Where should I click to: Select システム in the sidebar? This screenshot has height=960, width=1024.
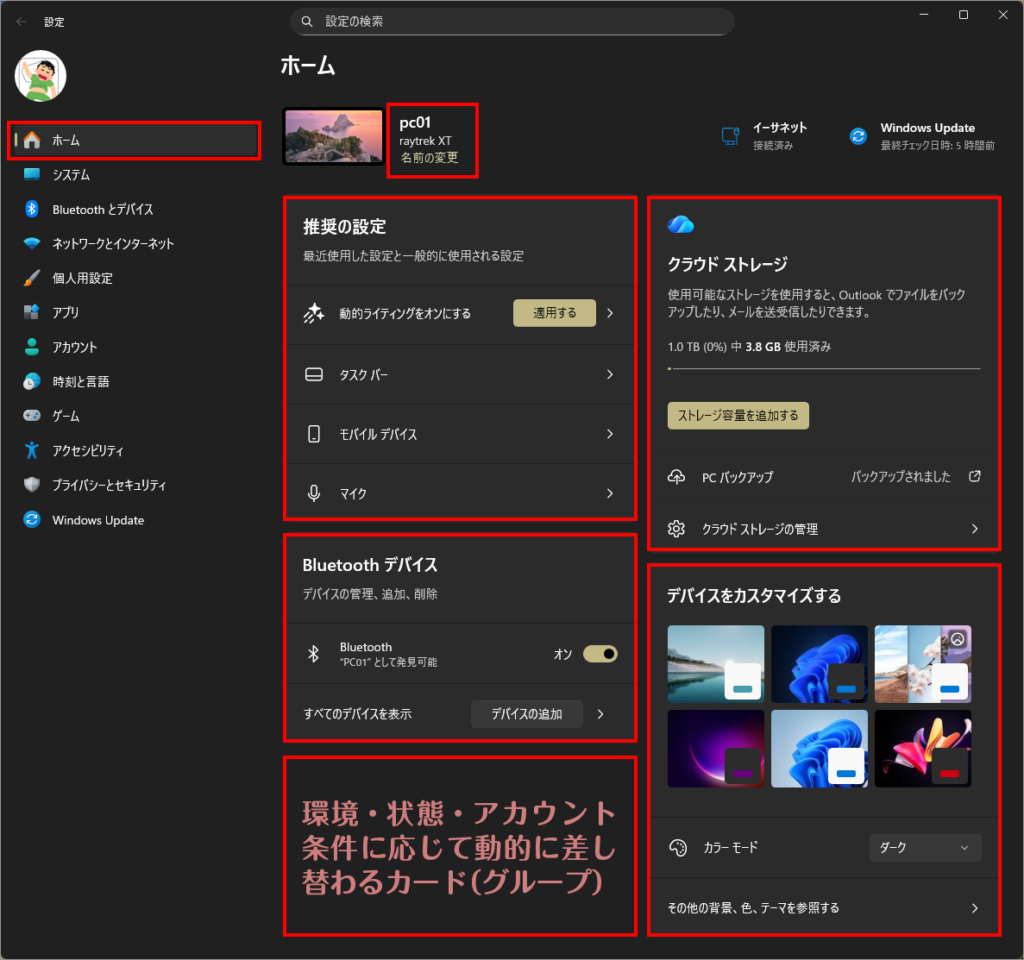coord(71,175)
